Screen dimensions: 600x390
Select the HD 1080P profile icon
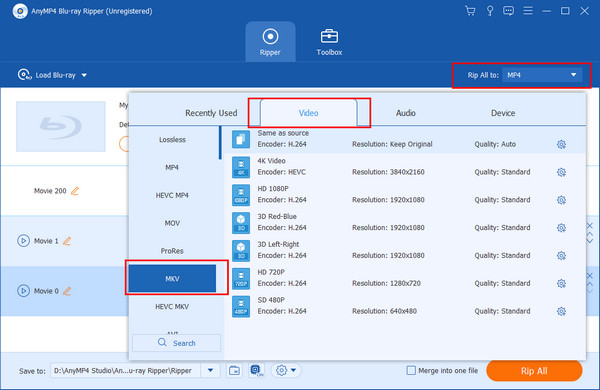coord(241,195)
